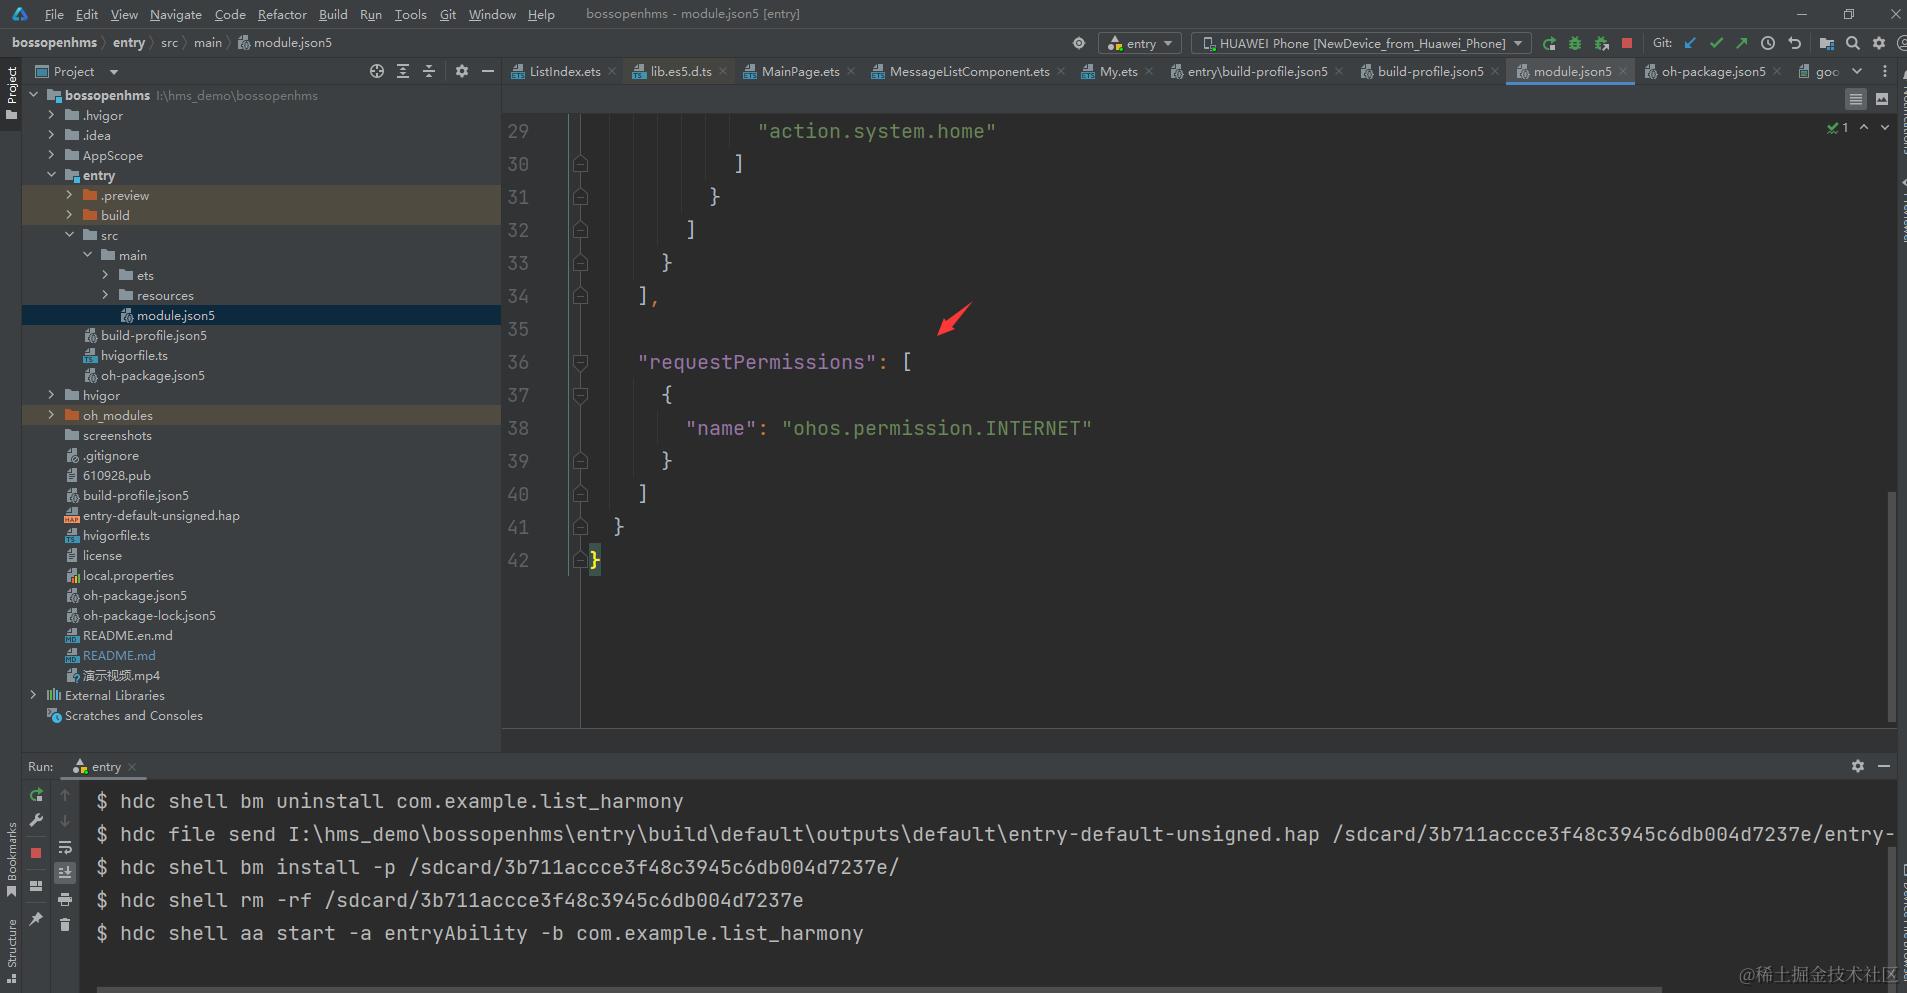Click the green Debug bug icon
The image size is (1907, 993).
tap(1575, 43)
